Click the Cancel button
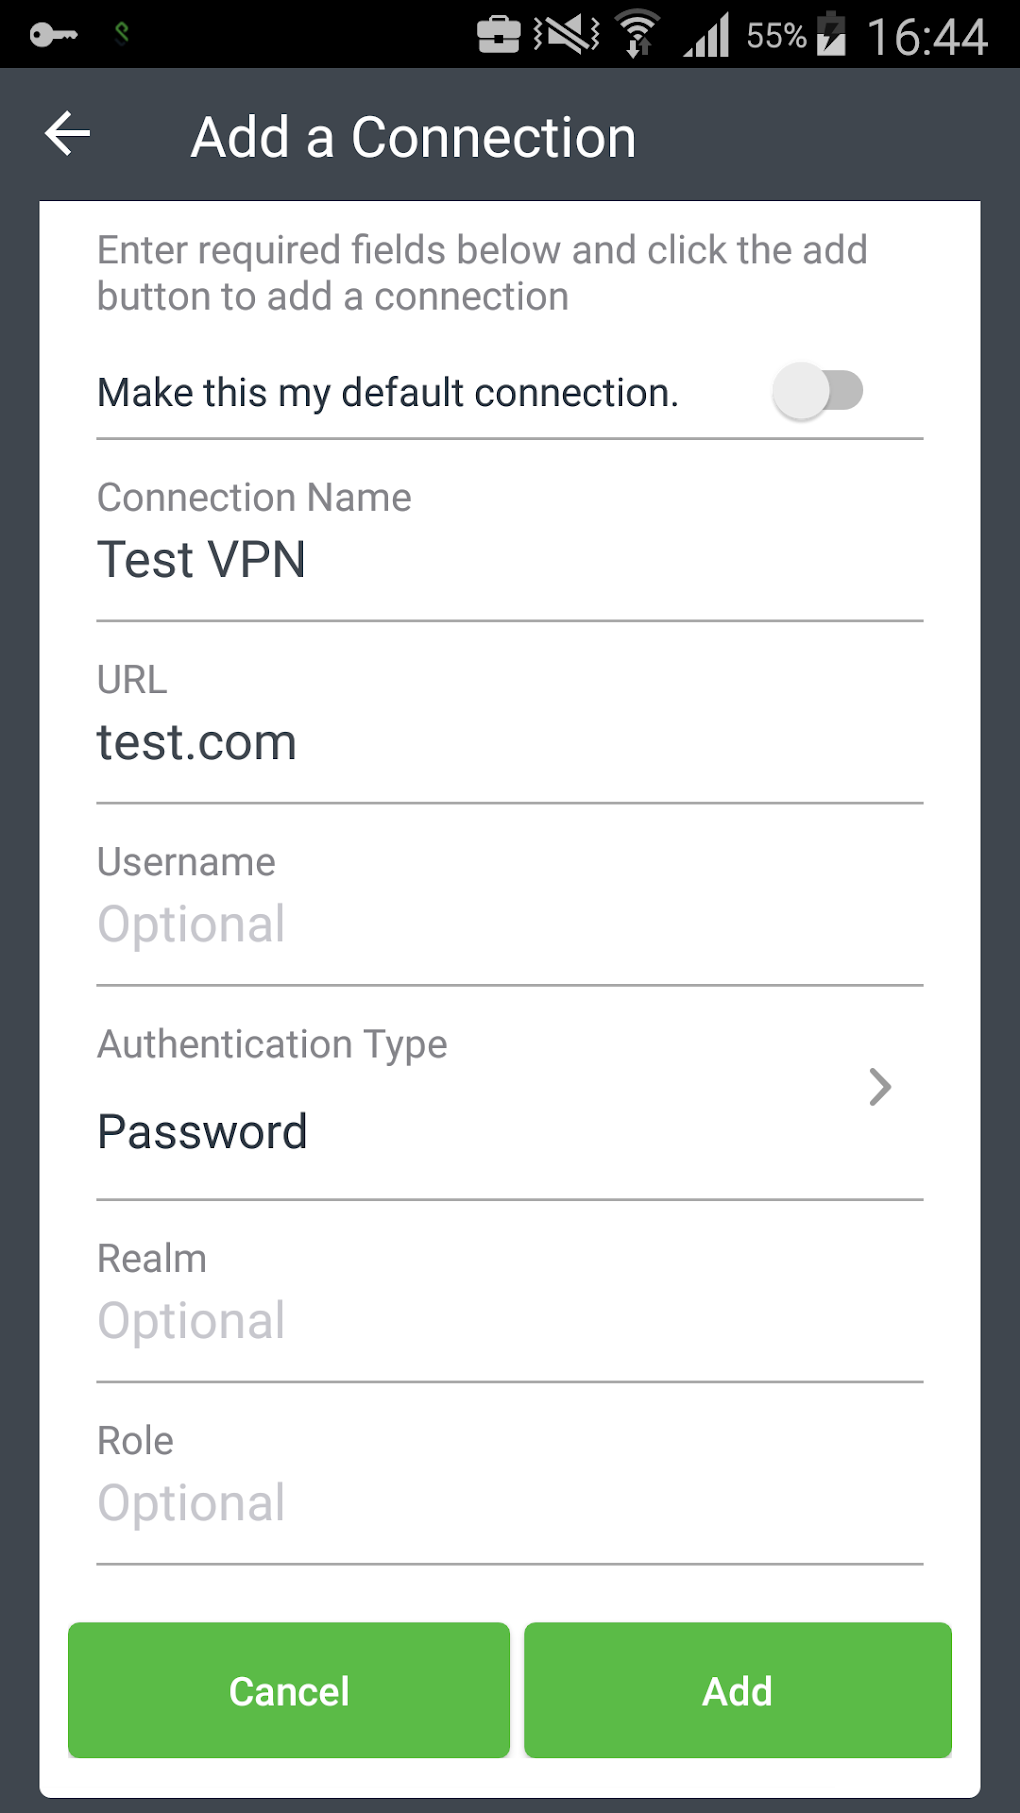Screen dimensions: 1020x1813 tap(289, 1690)
